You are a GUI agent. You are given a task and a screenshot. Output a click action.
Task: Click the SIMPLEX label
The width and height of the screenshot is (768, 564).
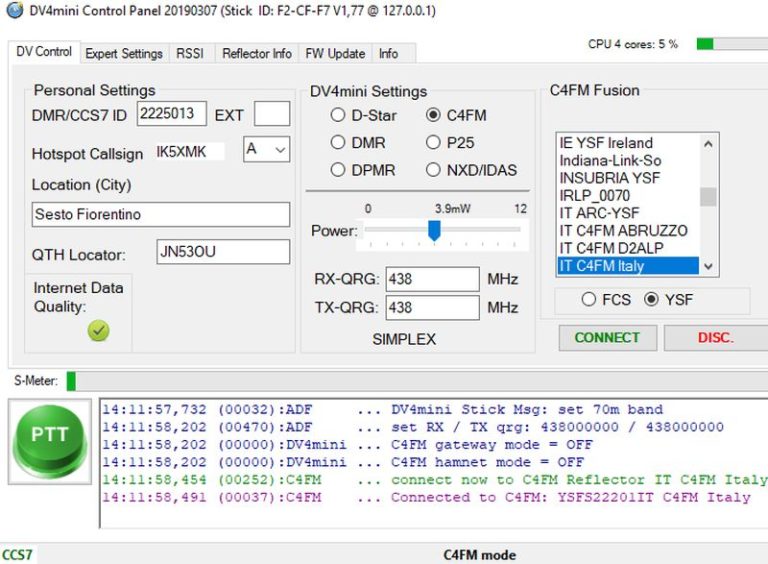404,339
